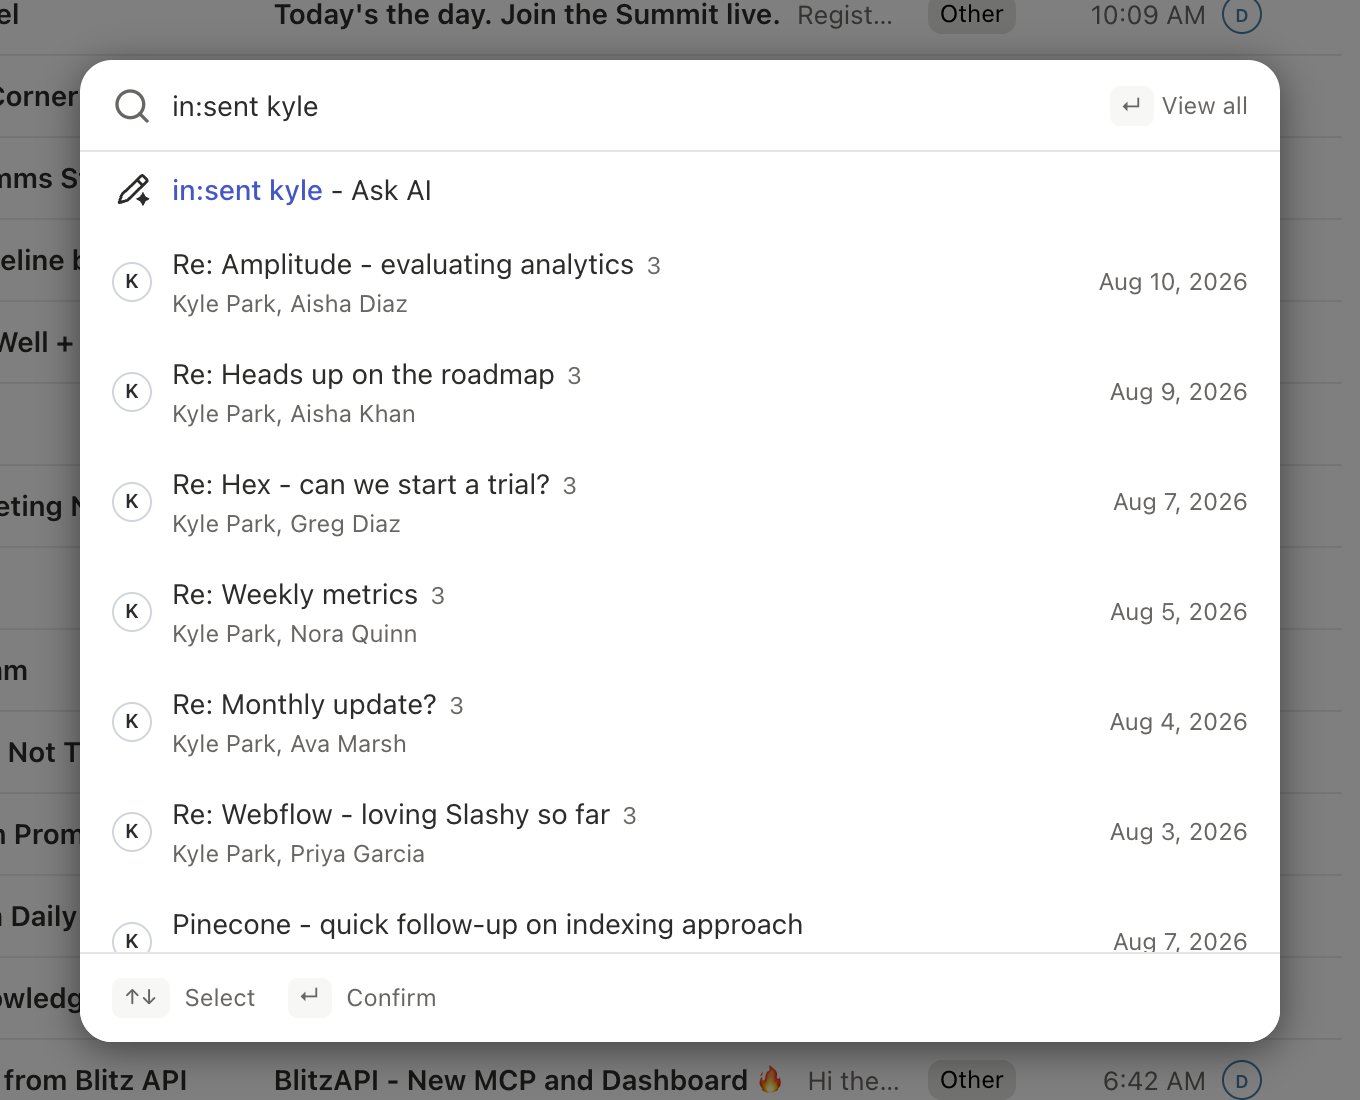Click 'Kyle Park, Aisha Khan' participants line
The image size is (1360, 1100).
(x=294, y=414)
